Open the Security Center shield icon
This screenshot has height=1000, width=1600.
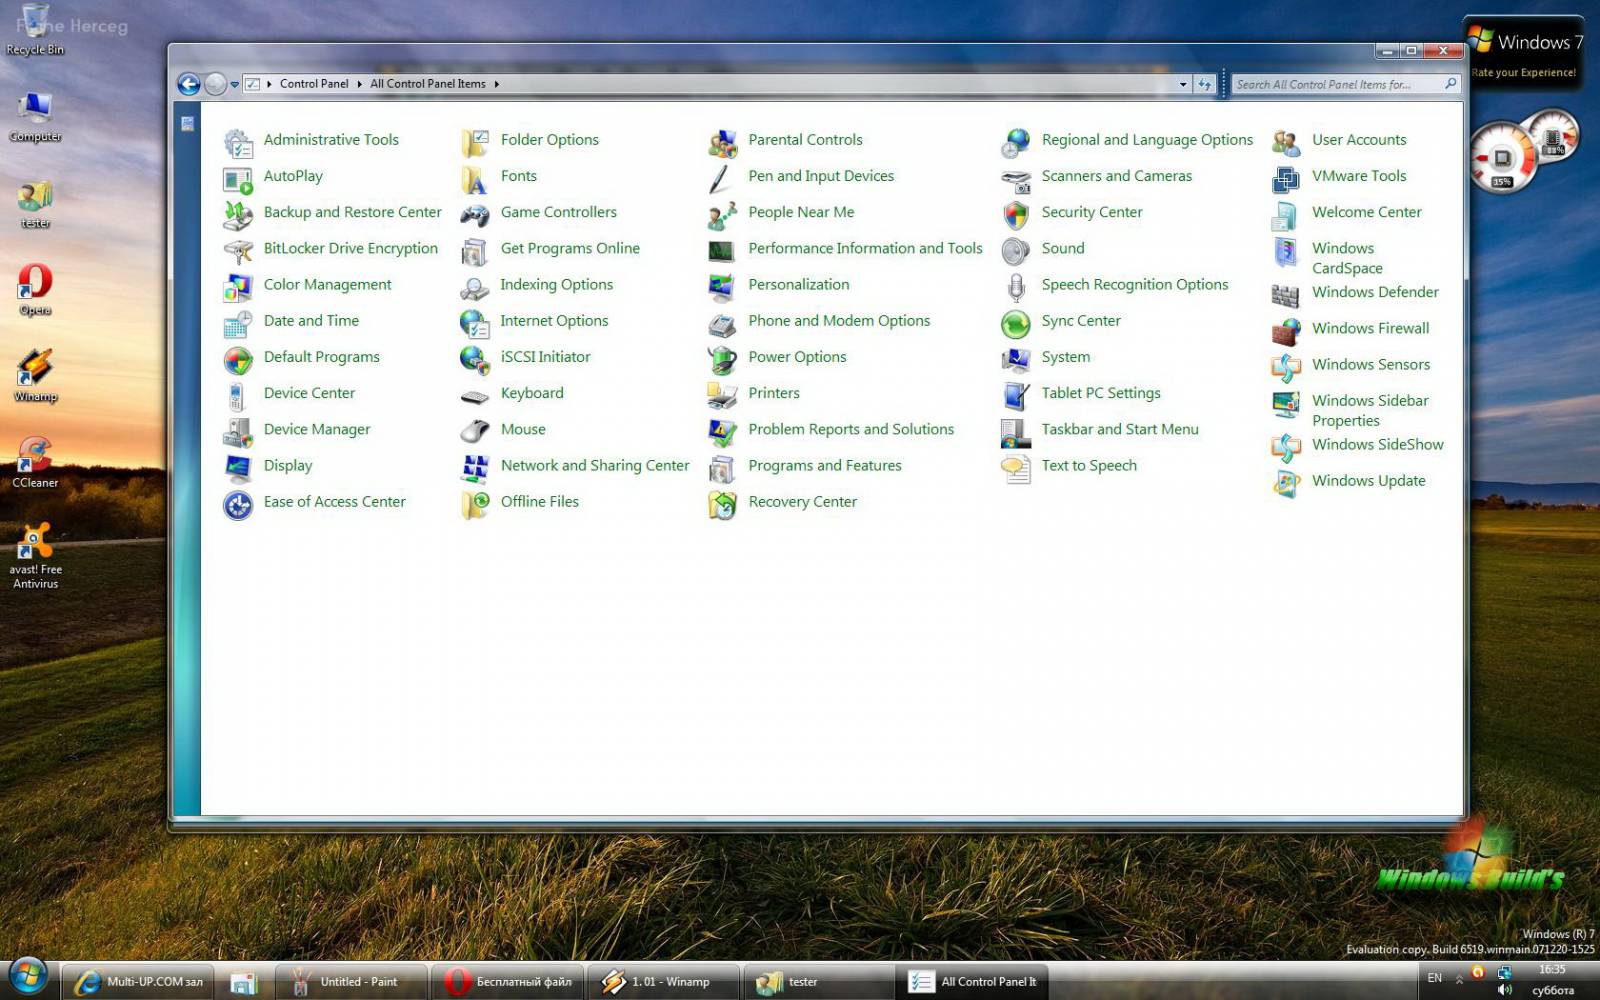tap(1016, 216)
